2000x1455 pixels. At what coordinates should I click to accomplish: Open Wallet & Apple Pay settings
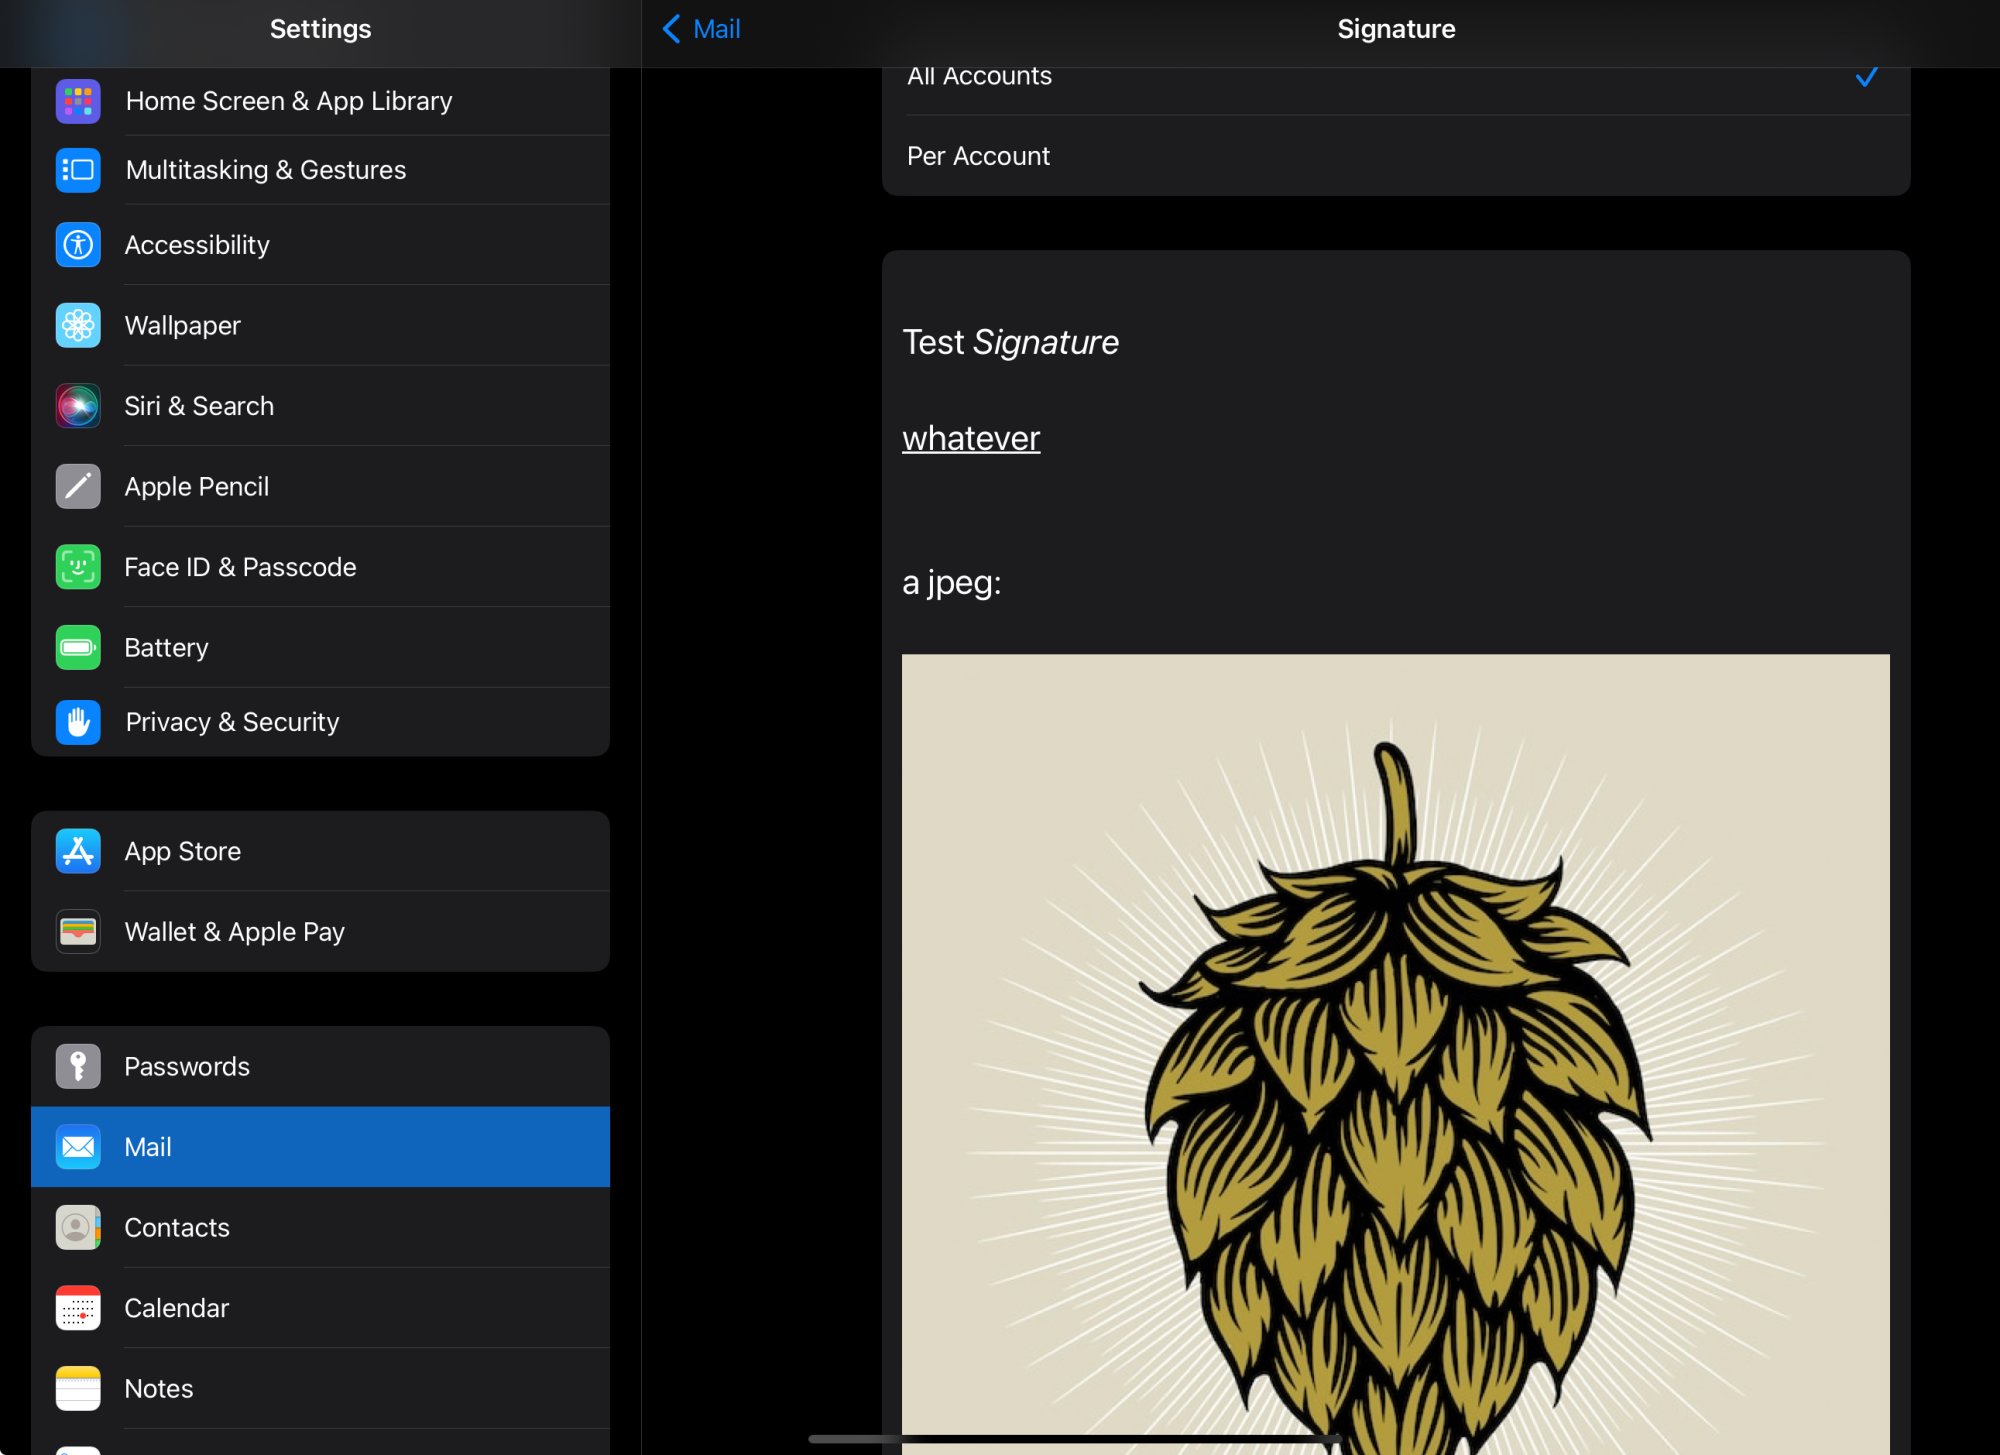pyautogui.click(x=234, y=932)
